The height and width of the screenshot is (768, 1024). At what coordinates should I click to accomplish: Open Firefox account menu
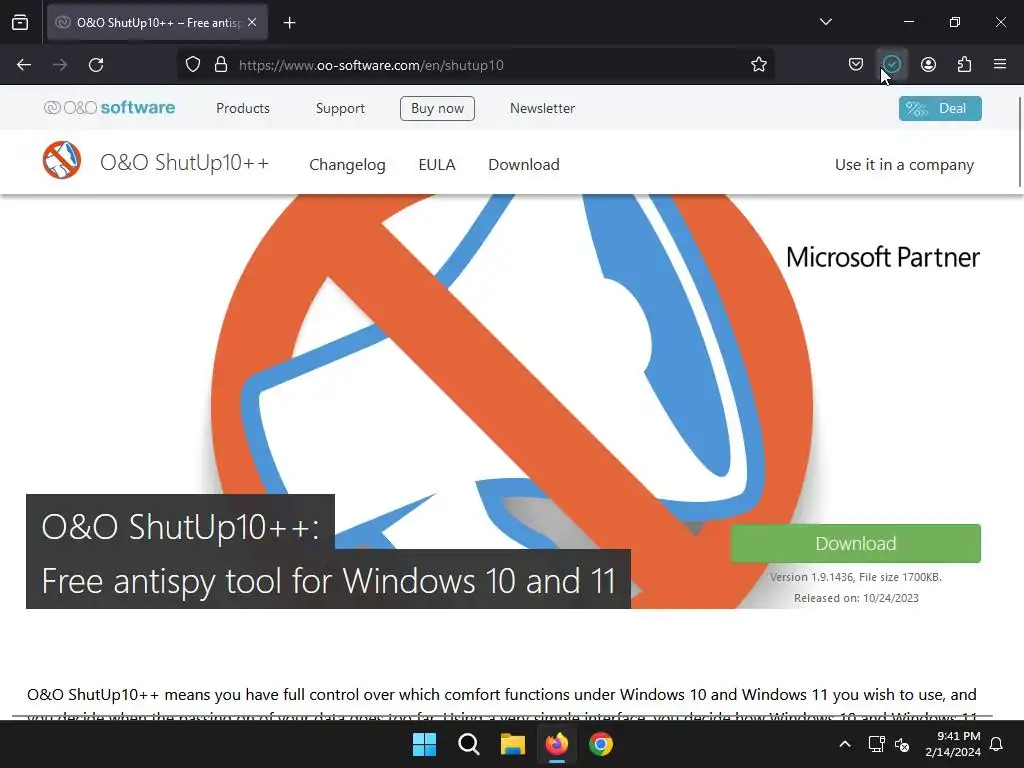(x=928, y=65)
